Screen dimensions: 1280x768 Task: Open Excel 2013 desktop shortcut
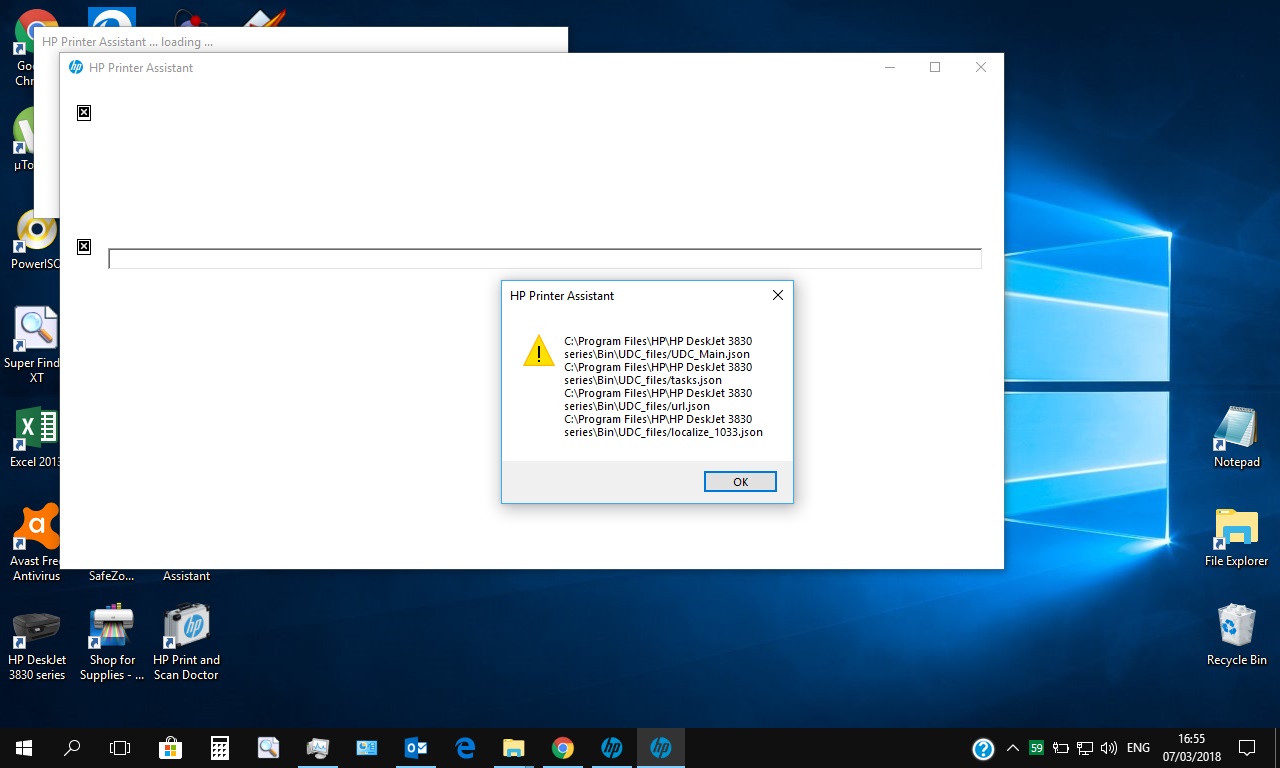pos(36,438)
